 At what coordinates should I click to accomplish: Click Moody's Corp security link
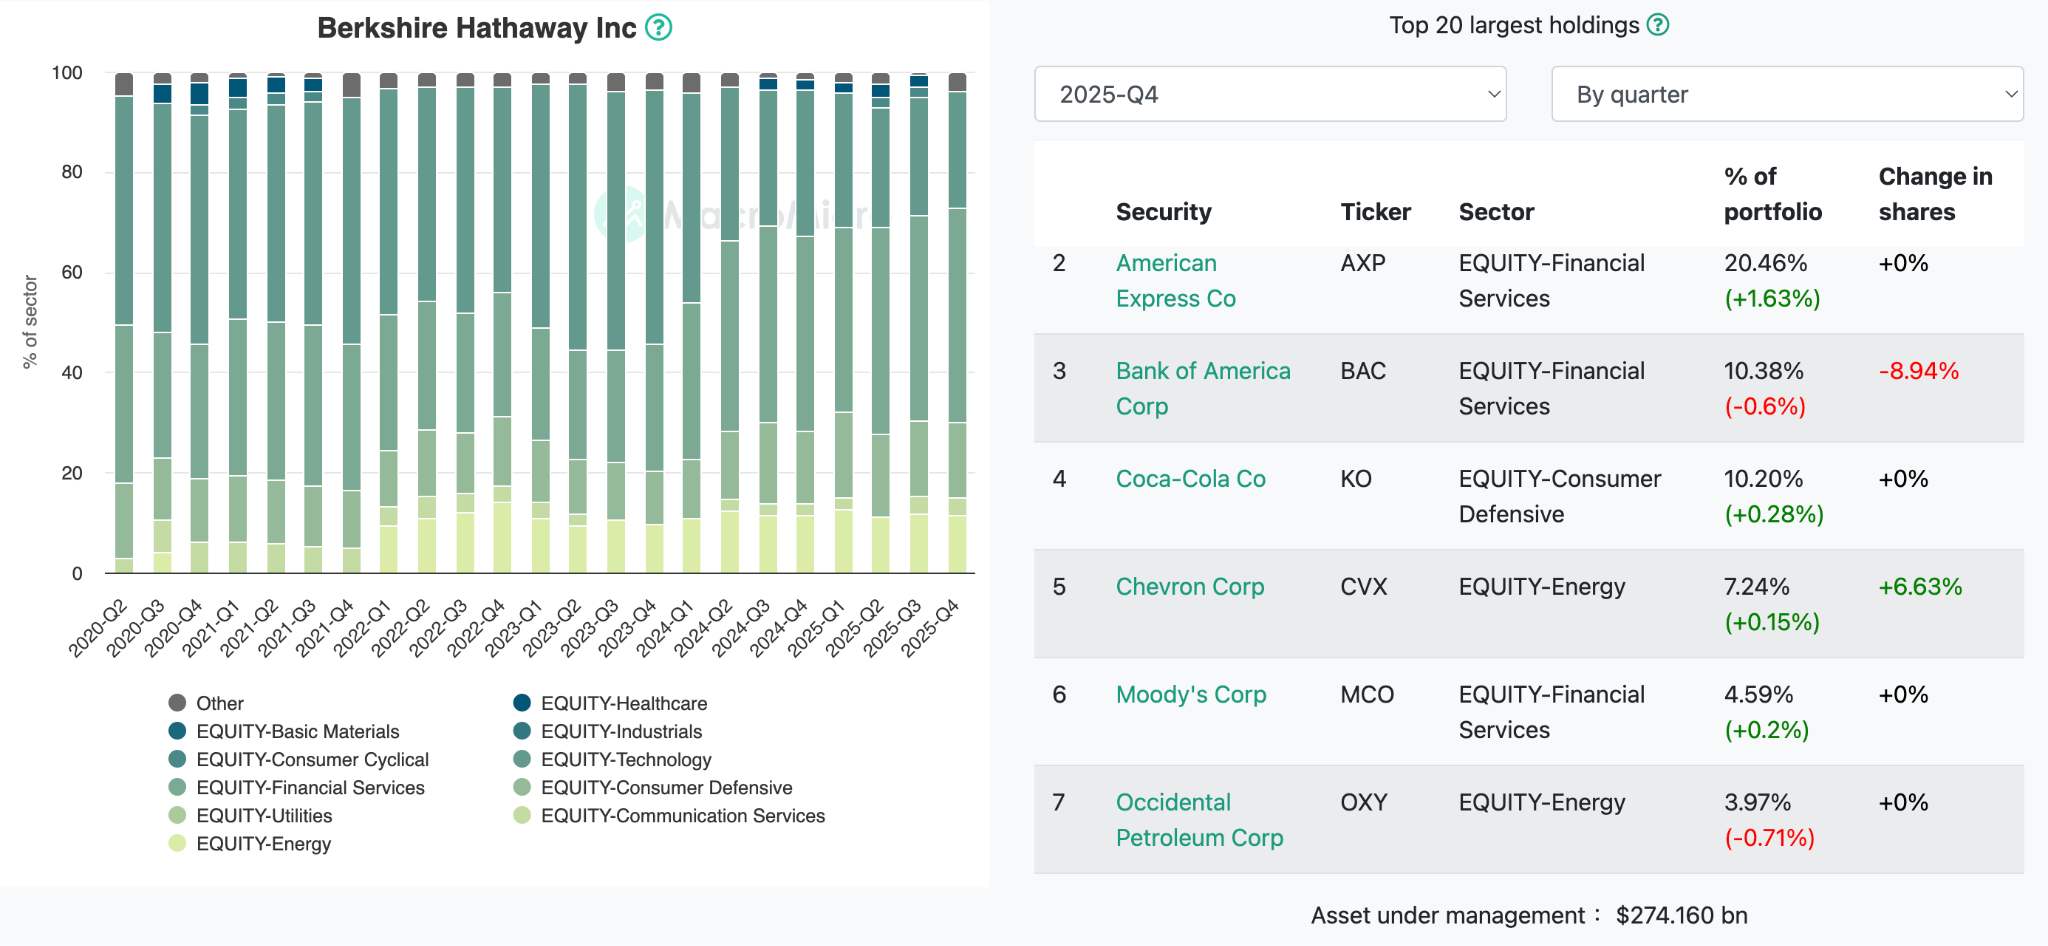point(1191,695)
